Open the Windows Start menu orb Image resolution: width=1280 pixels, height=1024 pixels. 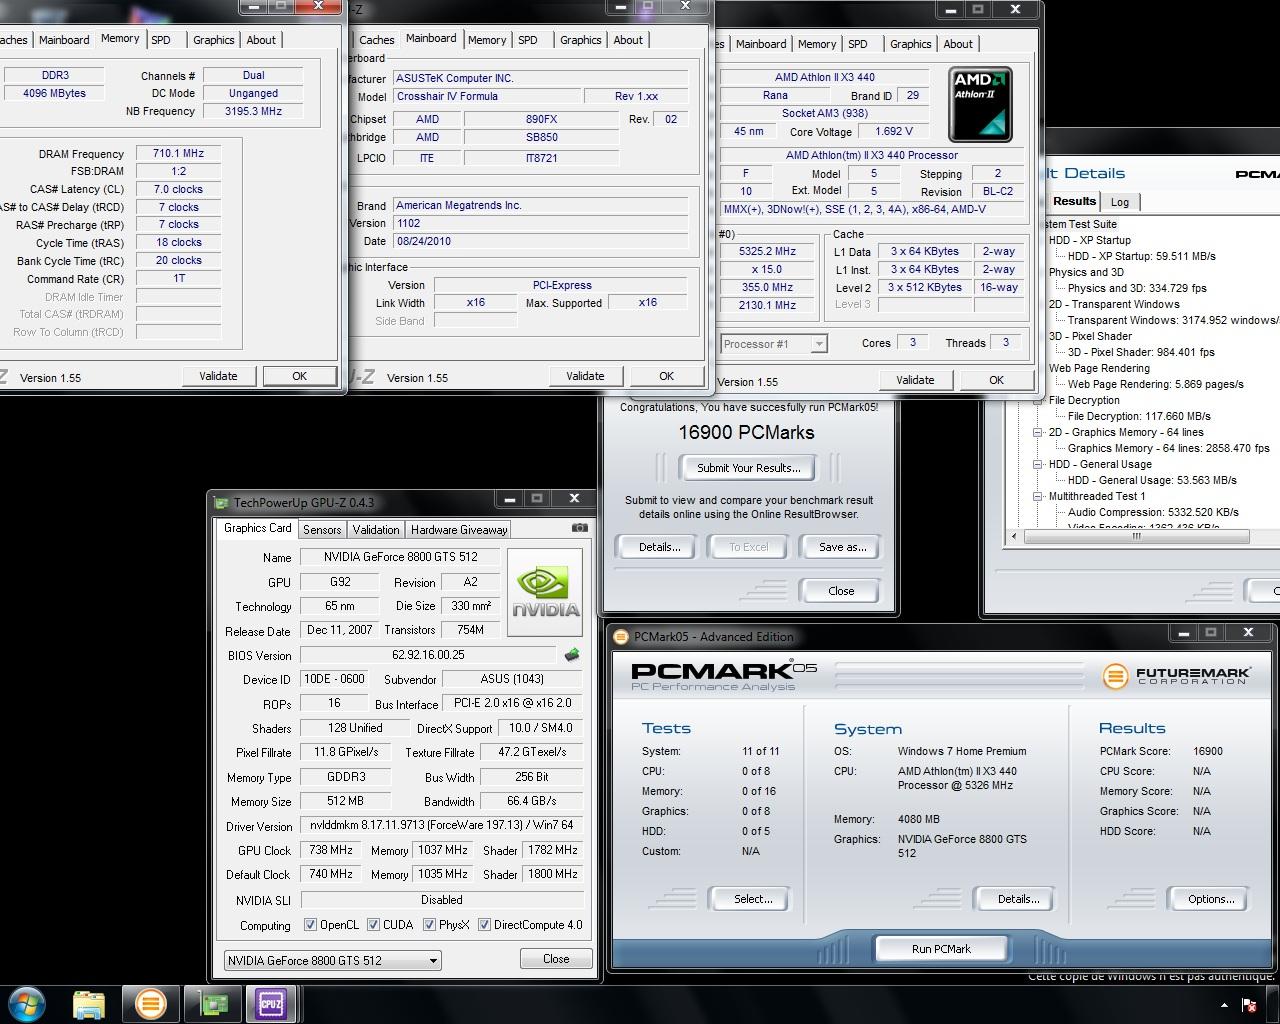[27, 1003]
